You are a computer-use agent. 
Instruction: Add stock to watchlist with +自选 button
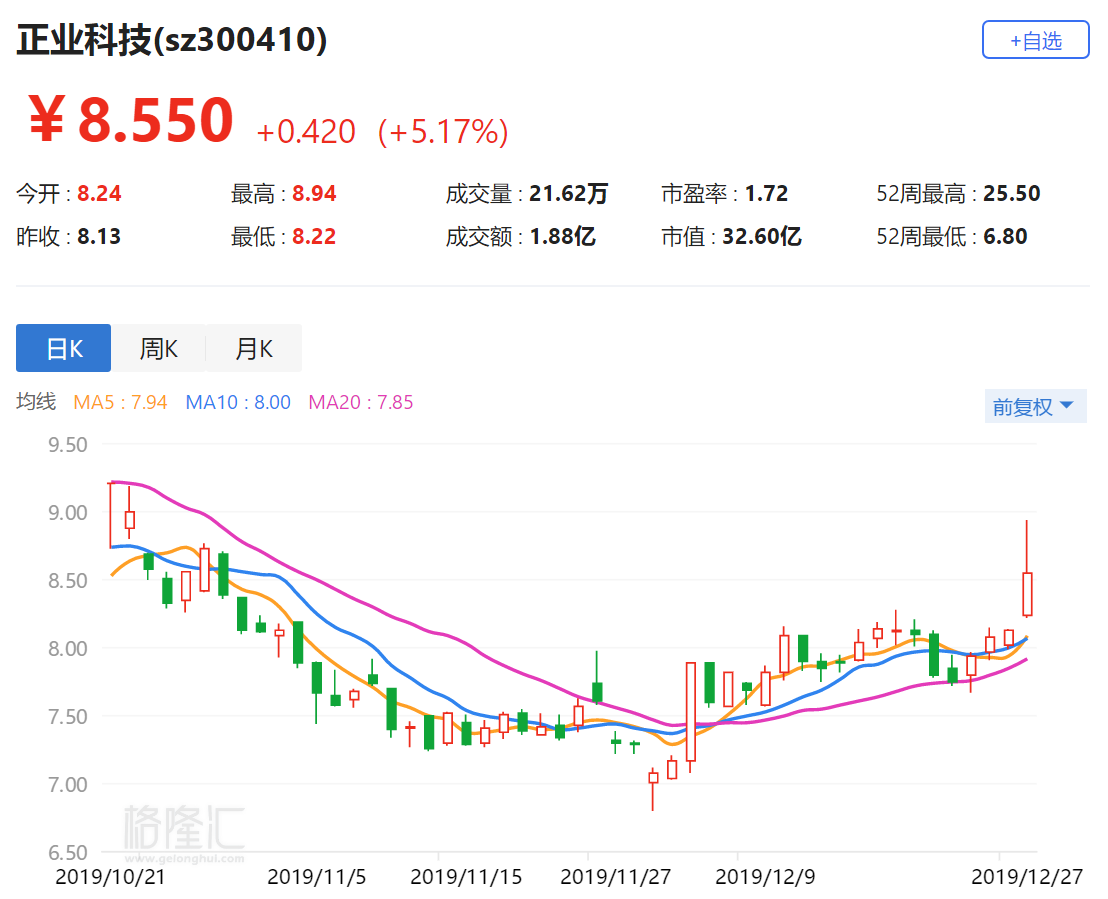[1035, 40]
